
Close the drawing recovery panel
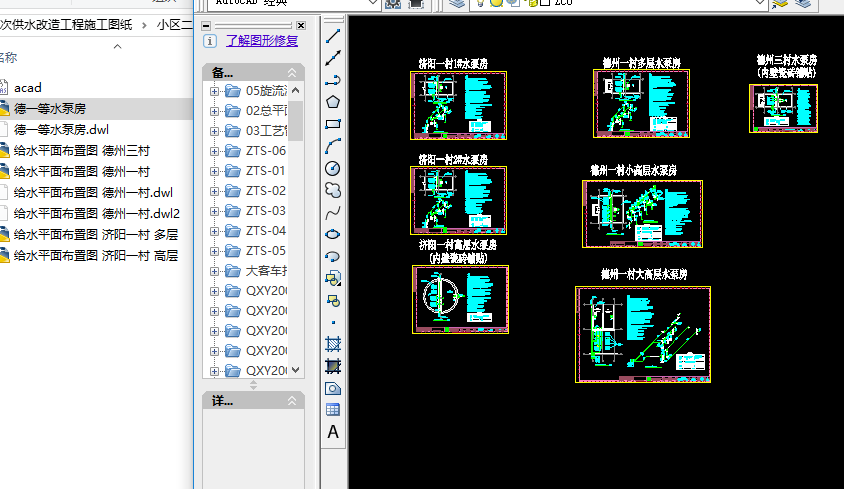[x=301, y=25]
